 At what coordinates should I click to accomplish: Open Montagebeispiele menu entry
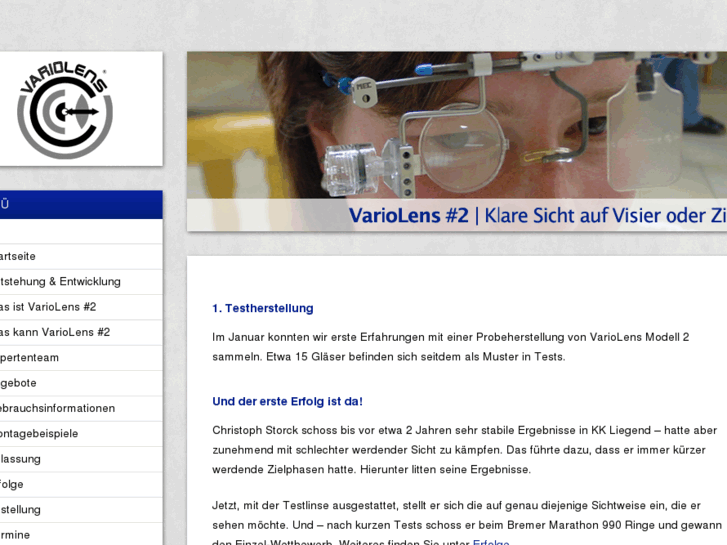coord(81,434)
